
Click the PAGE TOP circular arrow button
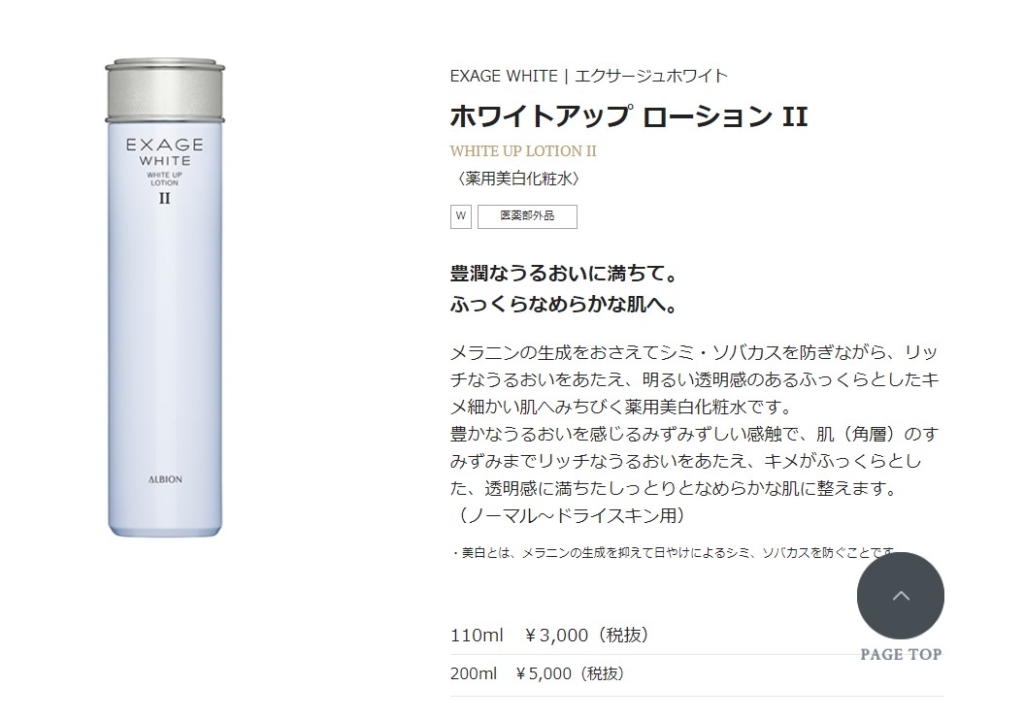(x=900, y=596)
